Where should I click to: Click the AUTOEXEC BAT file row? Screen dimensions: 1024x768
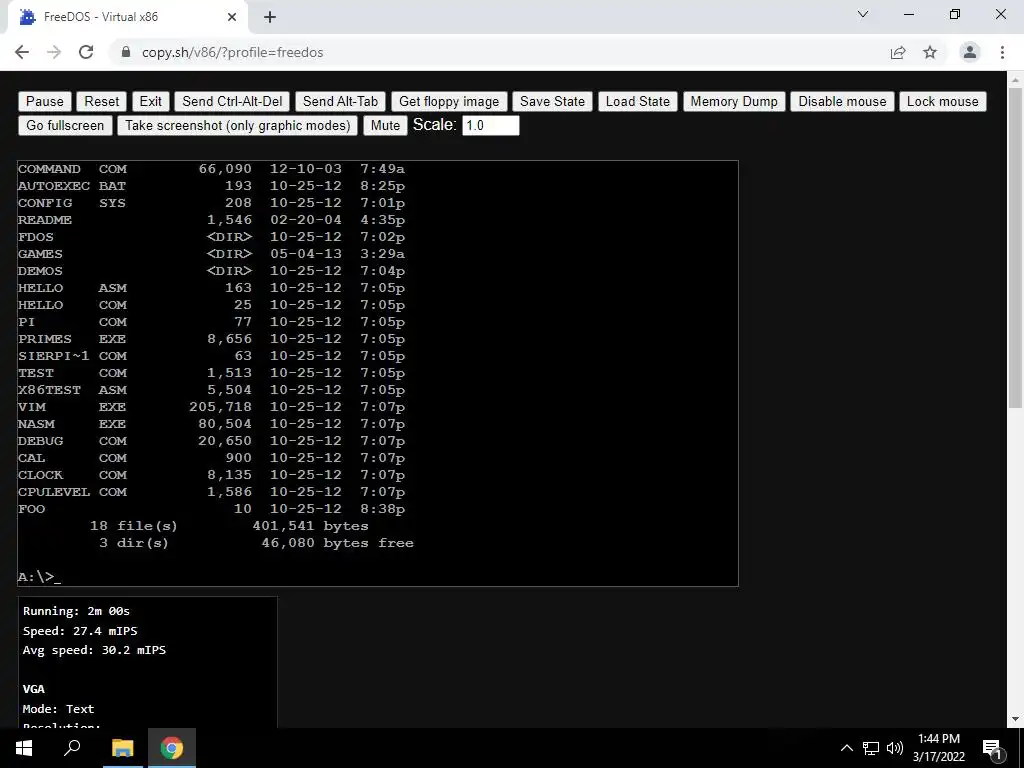click(x=211, y=186)
